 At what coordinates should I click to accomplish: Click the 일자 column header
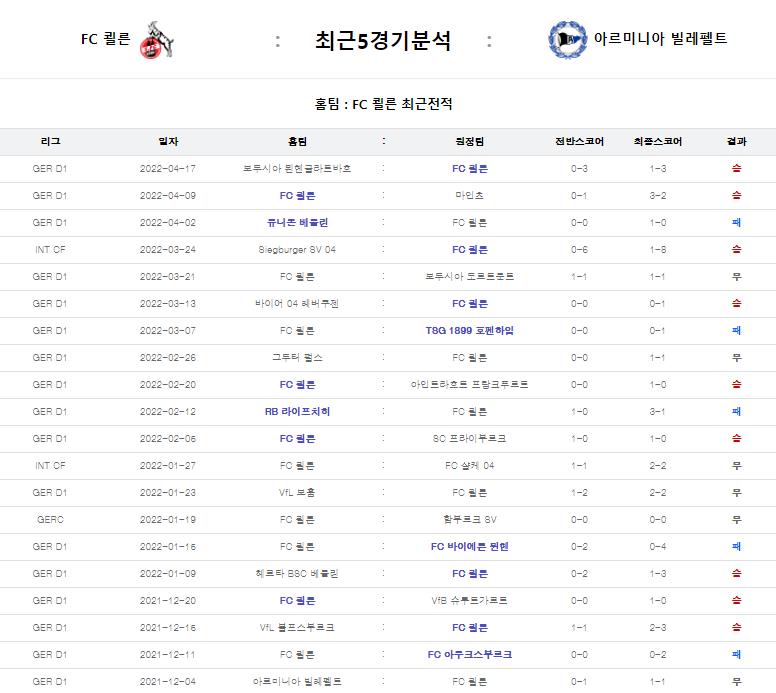point(168,142)
